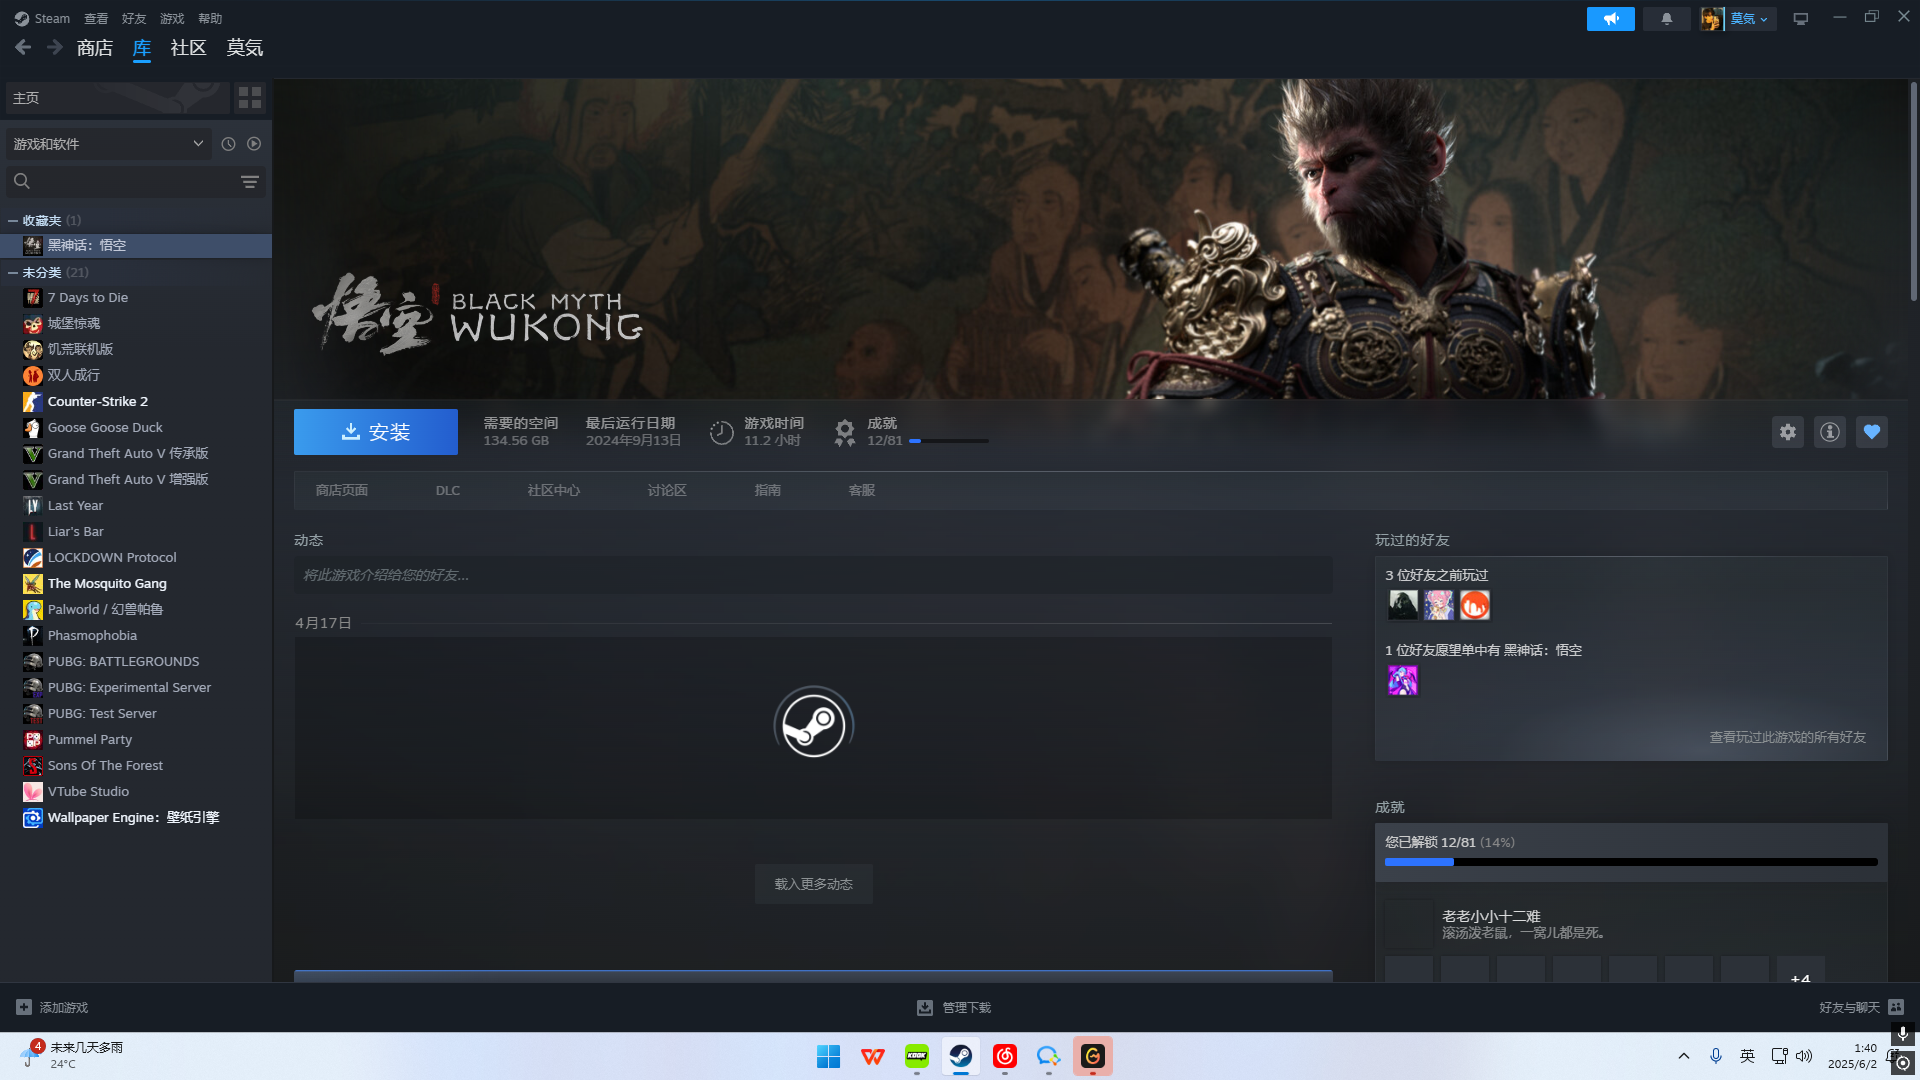Click 载入更多动态 button
The image size is (1920, 1080).
[814, 884]
